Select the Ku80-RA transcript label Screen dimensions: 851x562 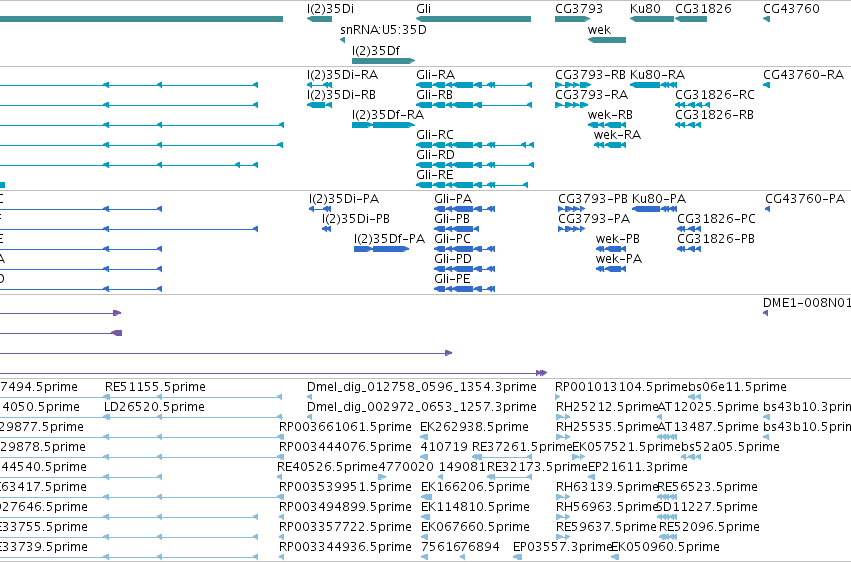[657, 75]
